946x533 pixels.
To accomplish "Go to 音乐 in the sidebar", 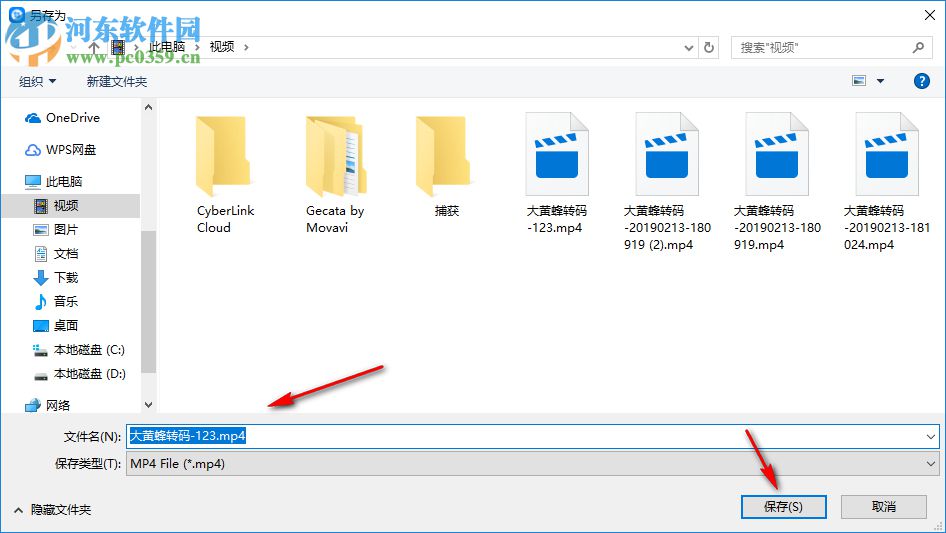I will click(x=56, y=301).
